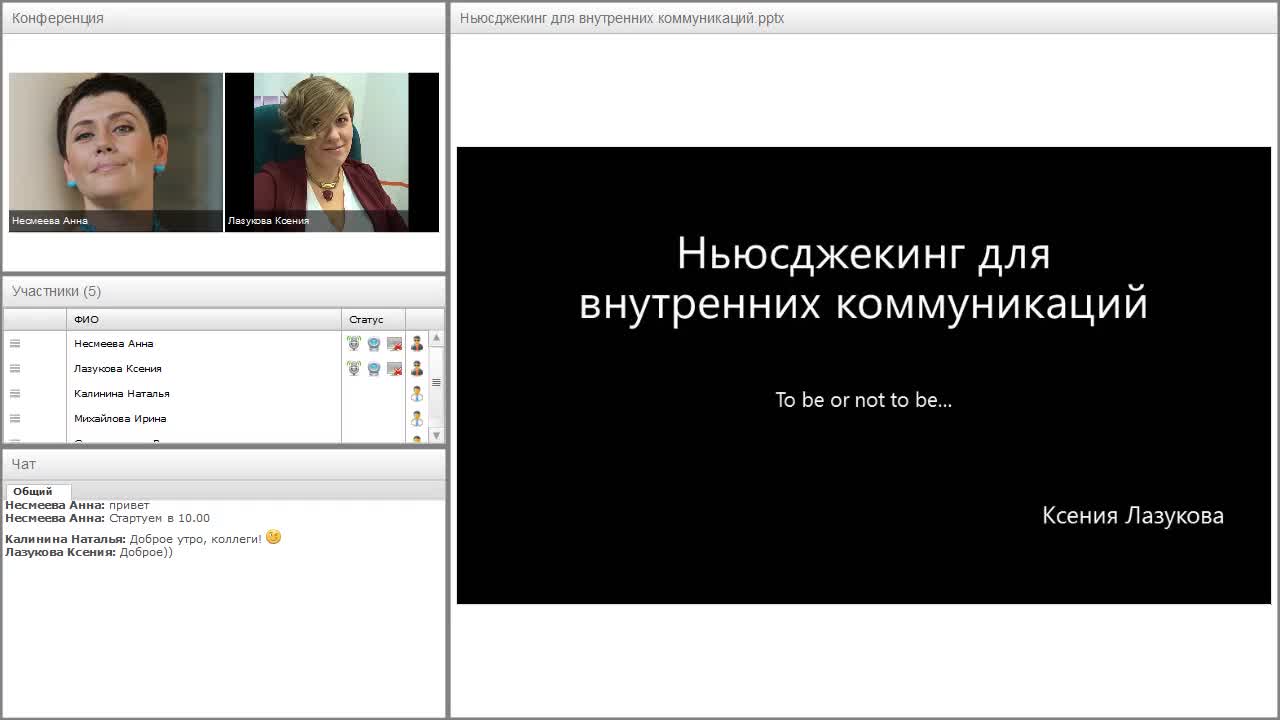Screen dimensions: 1280x720
Task: Click the avatar icon next to Михайлова Ирина
Action: click(x=418, y=418)
